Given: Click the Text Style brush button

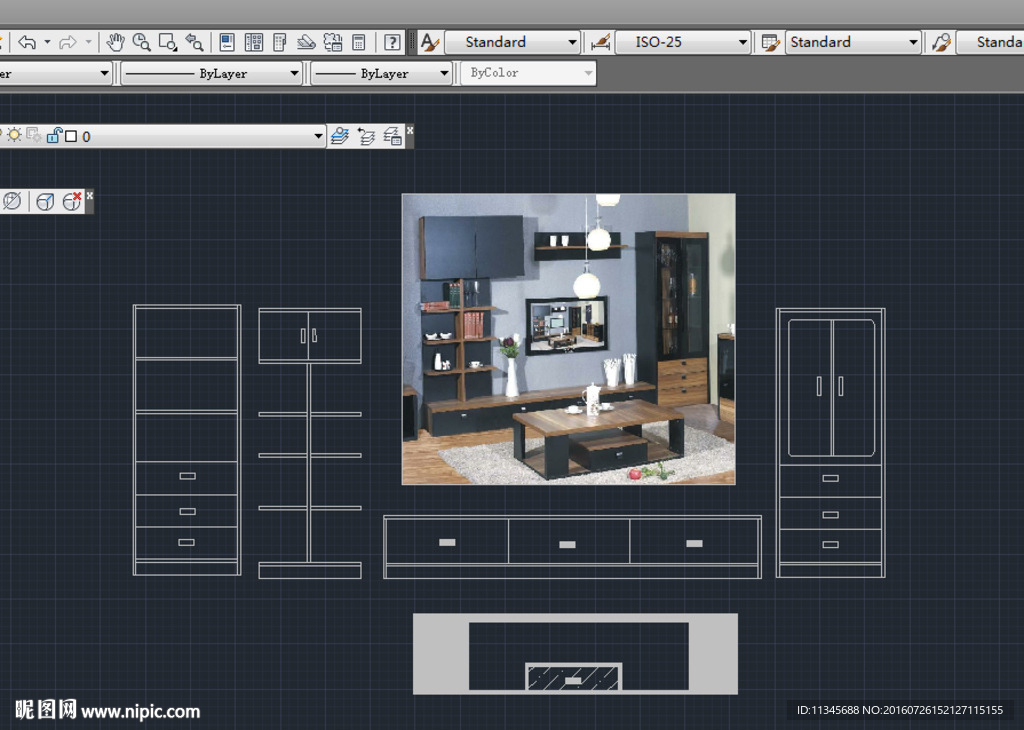Looking at the screenshot, I should coord(430,42).
